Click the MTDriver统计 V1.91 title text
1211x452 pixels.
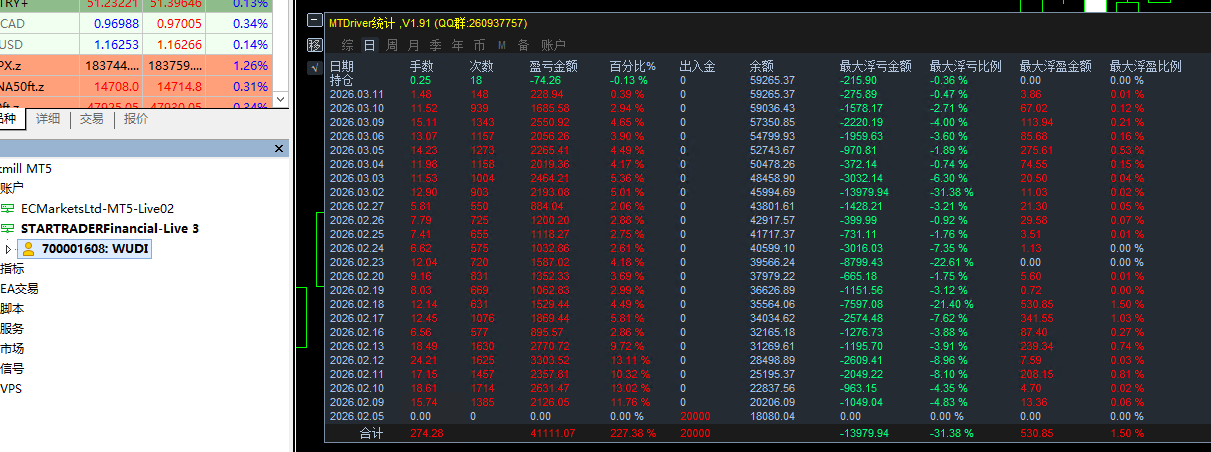428,23
